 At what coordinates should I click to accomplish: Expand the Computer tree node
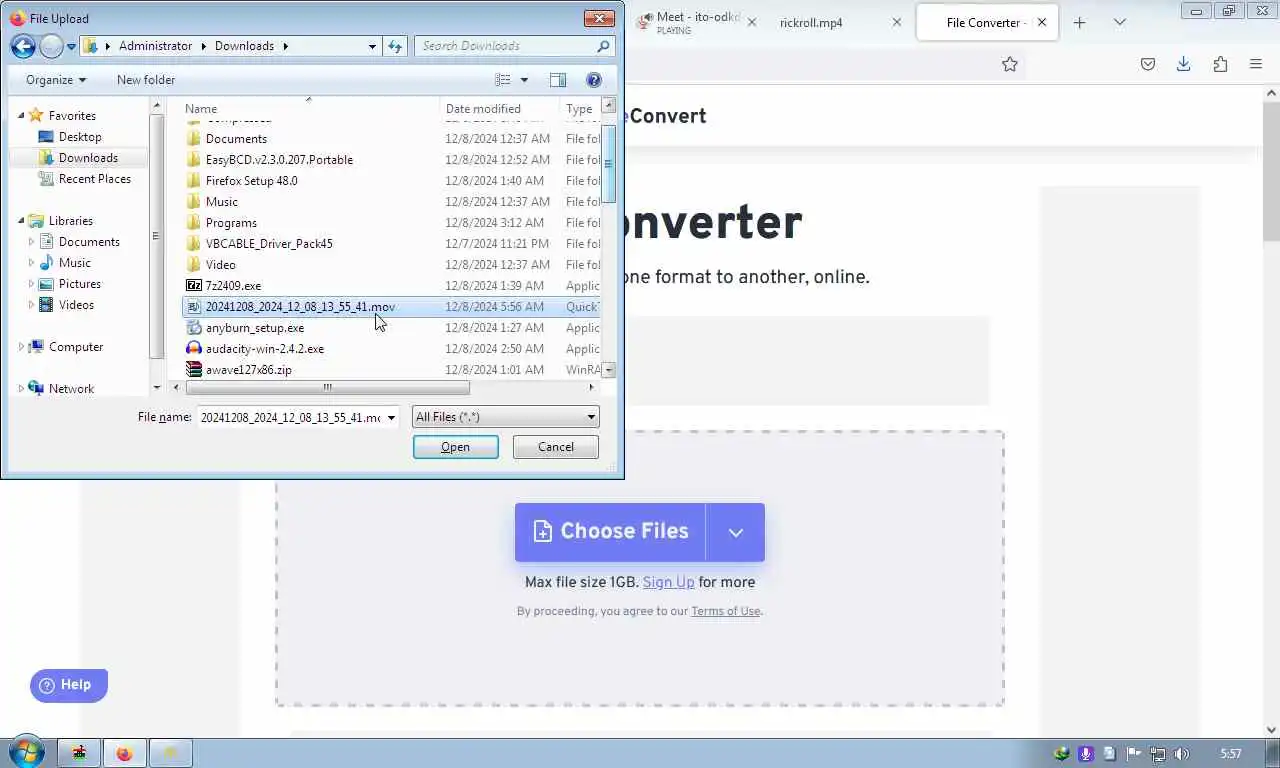[x=21, y=347]
